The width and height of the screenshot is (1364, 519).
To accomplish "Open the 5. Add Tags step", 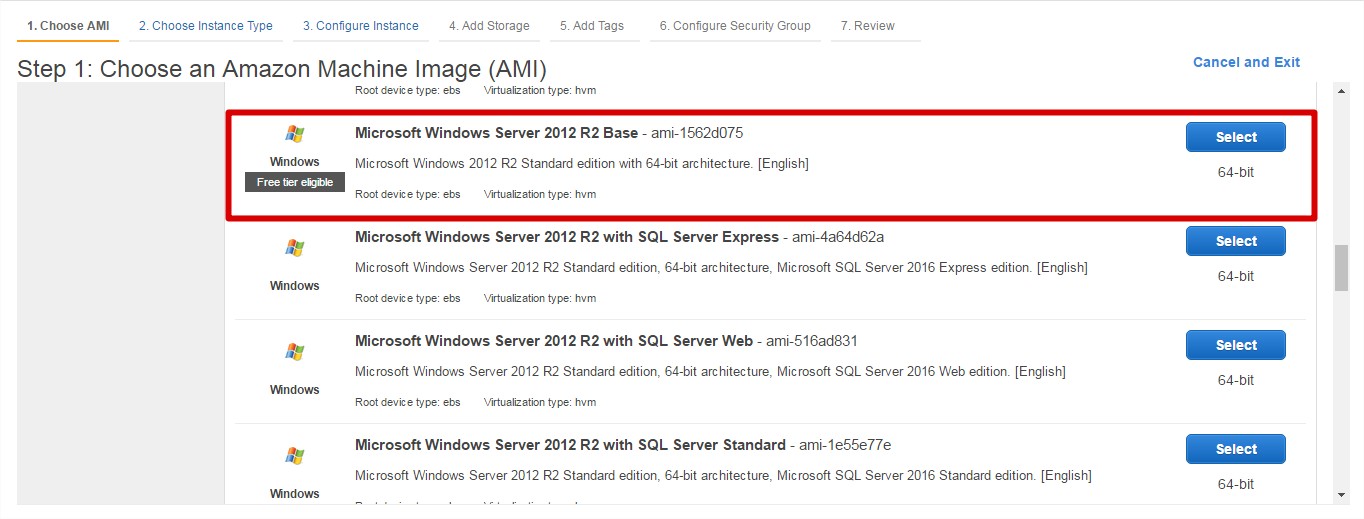I will [x=592, y=26].
